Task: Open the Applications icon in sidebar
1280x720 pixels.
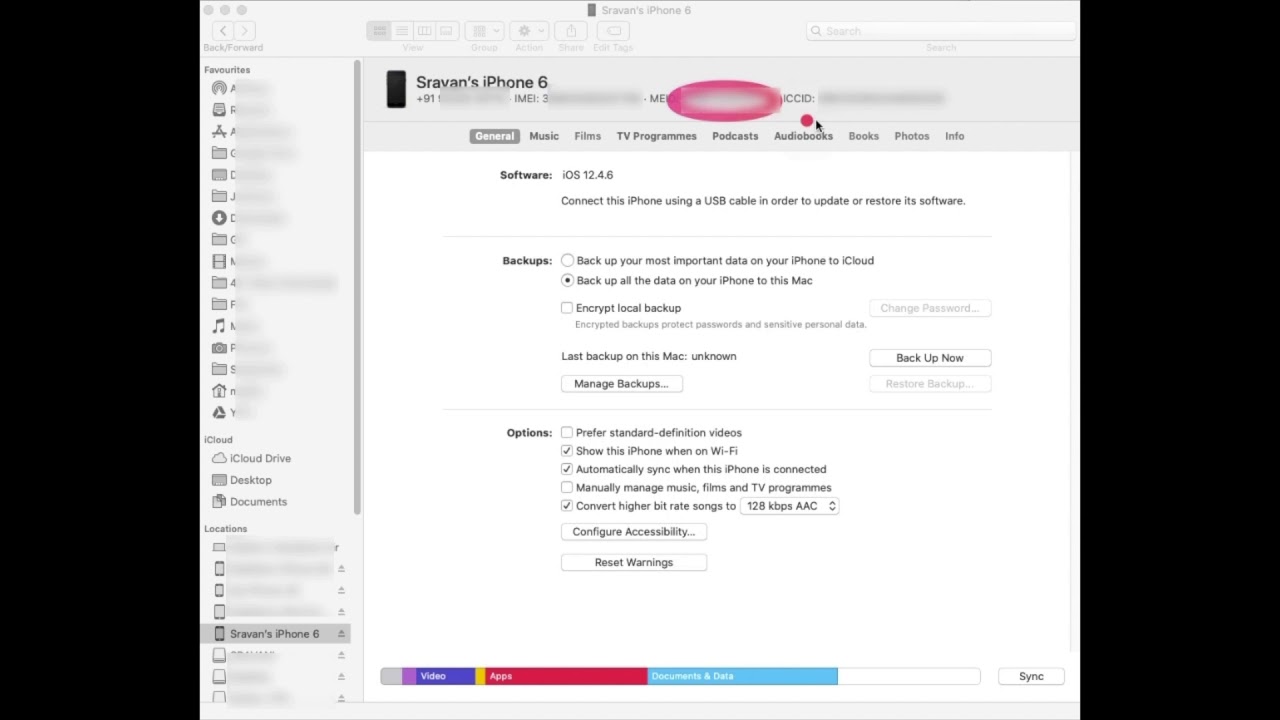Action: (x=219, y=131)
